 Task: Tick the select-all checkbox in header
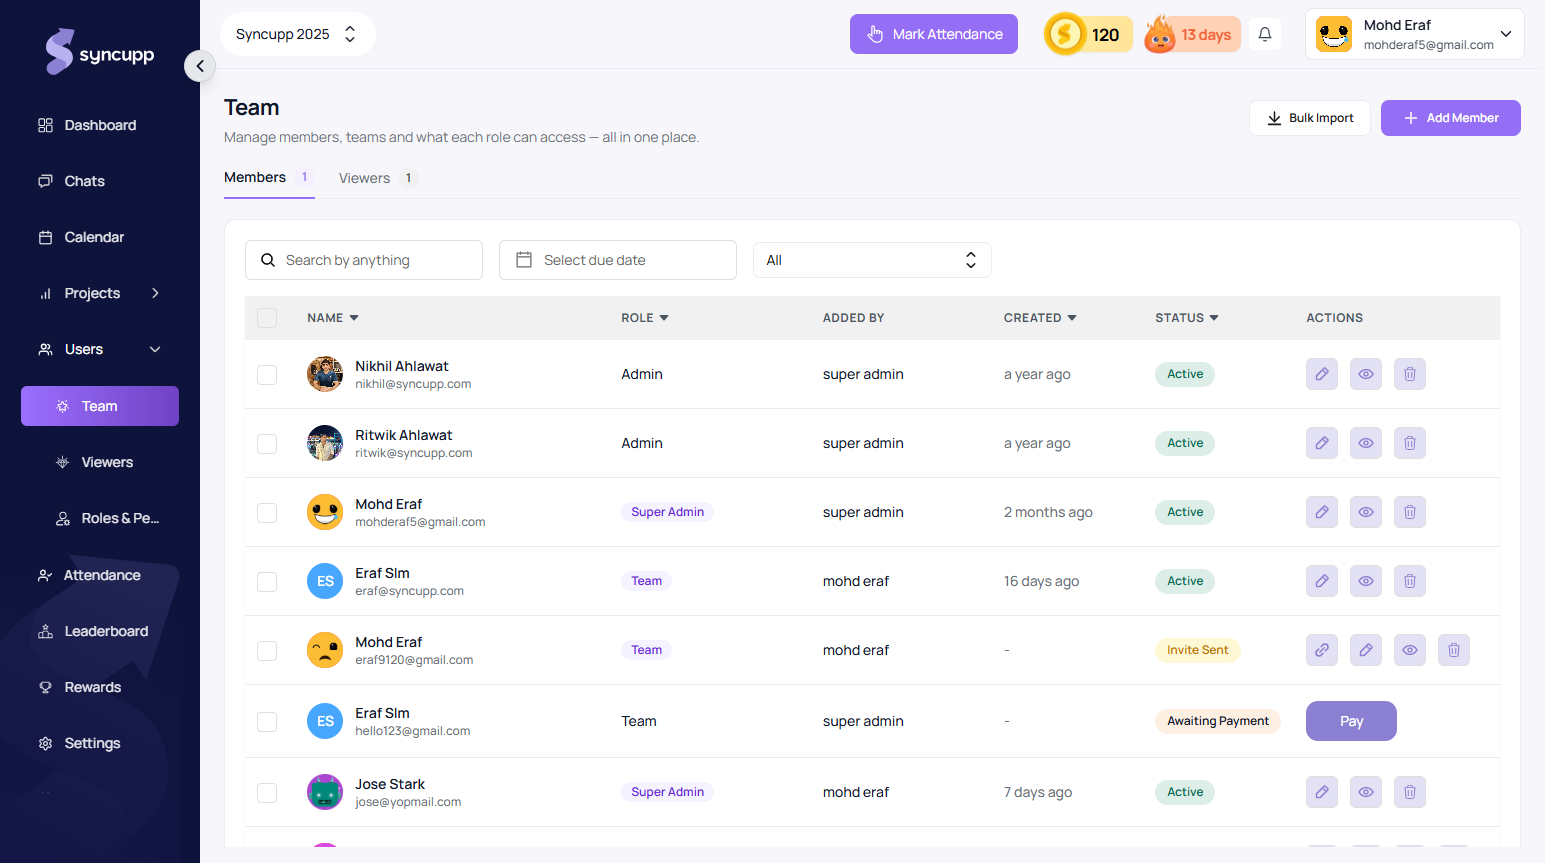(267, 318)
